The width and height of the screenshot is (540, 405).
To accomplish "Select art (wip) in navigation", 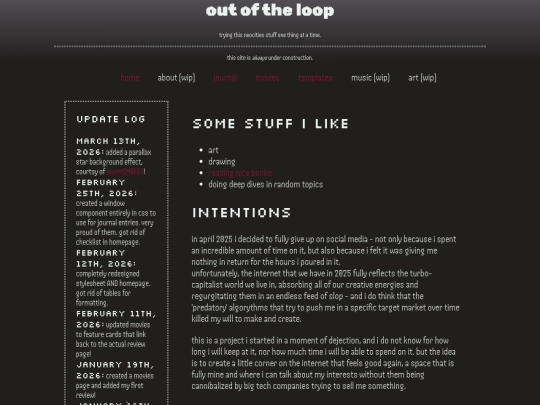I will pos(422,78).
